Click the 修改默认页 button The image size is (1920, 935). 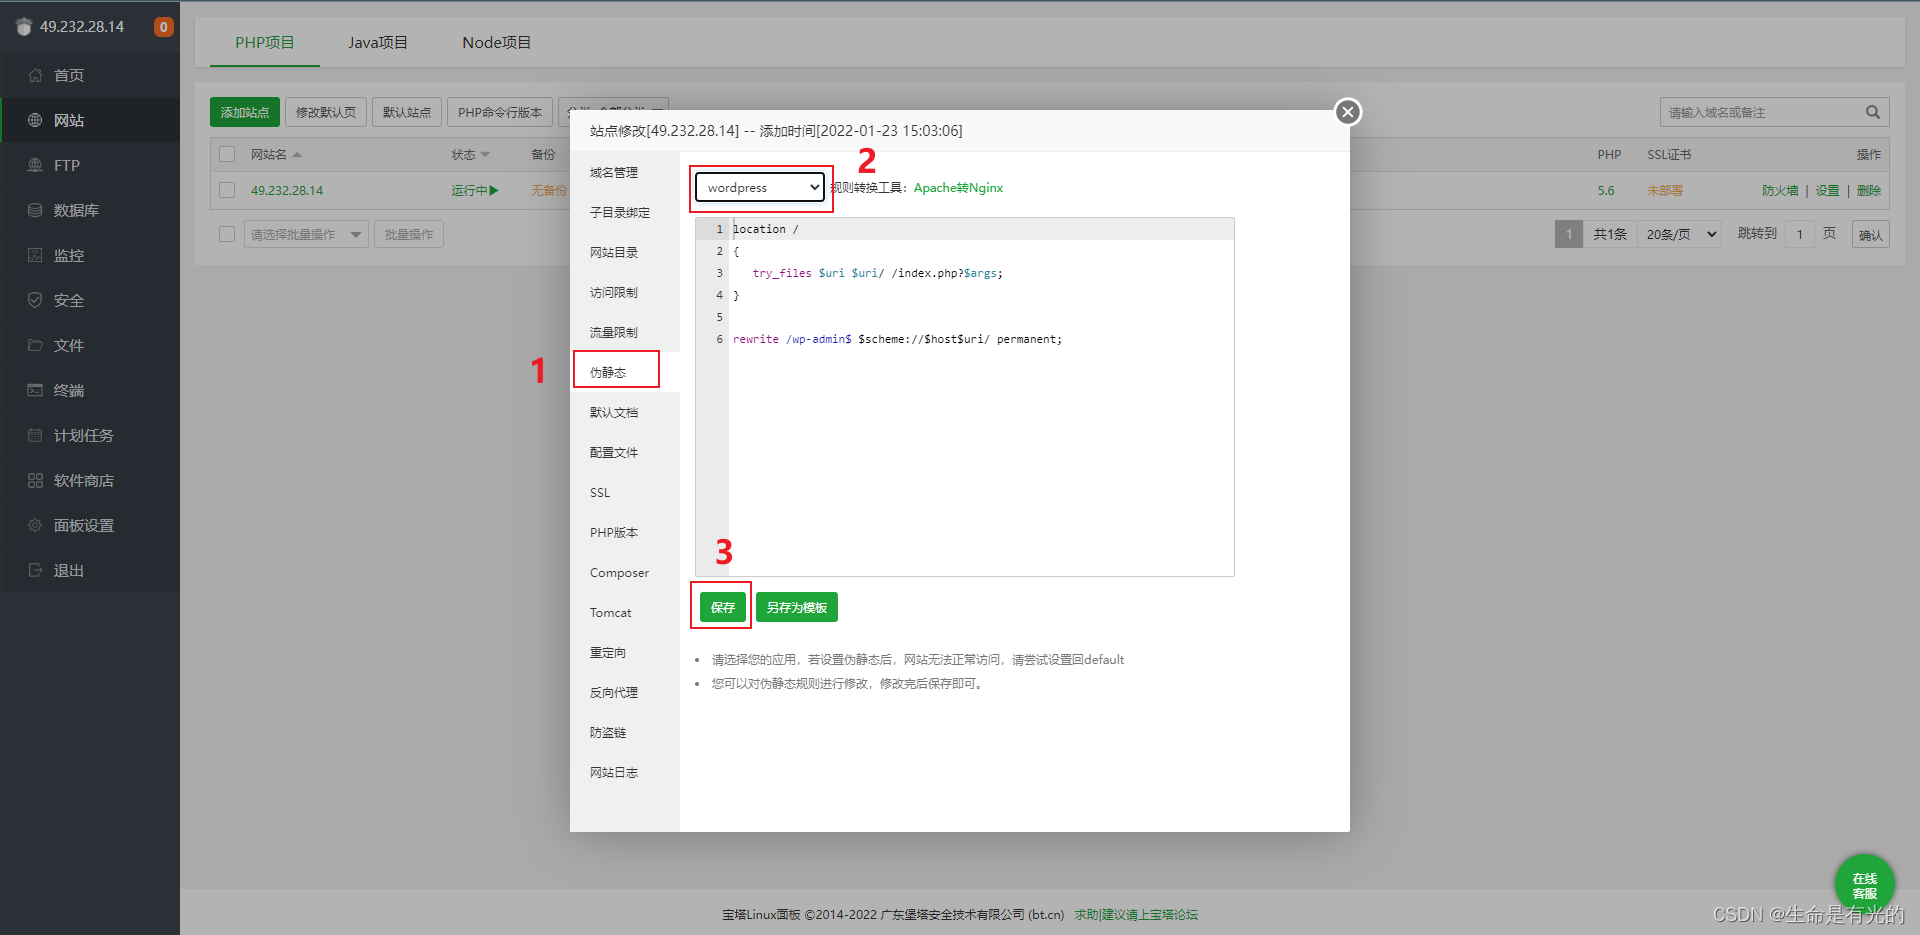326,112
